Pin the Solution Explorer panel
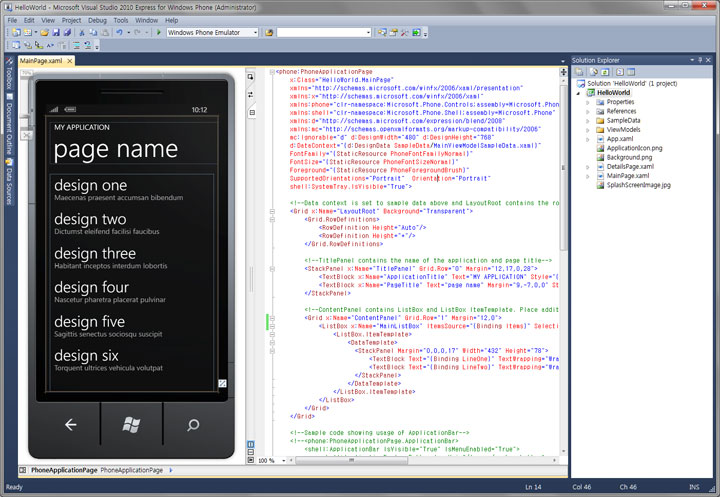Image resolution: width=720 pixels, height=497 pixels. coord(700,58)
